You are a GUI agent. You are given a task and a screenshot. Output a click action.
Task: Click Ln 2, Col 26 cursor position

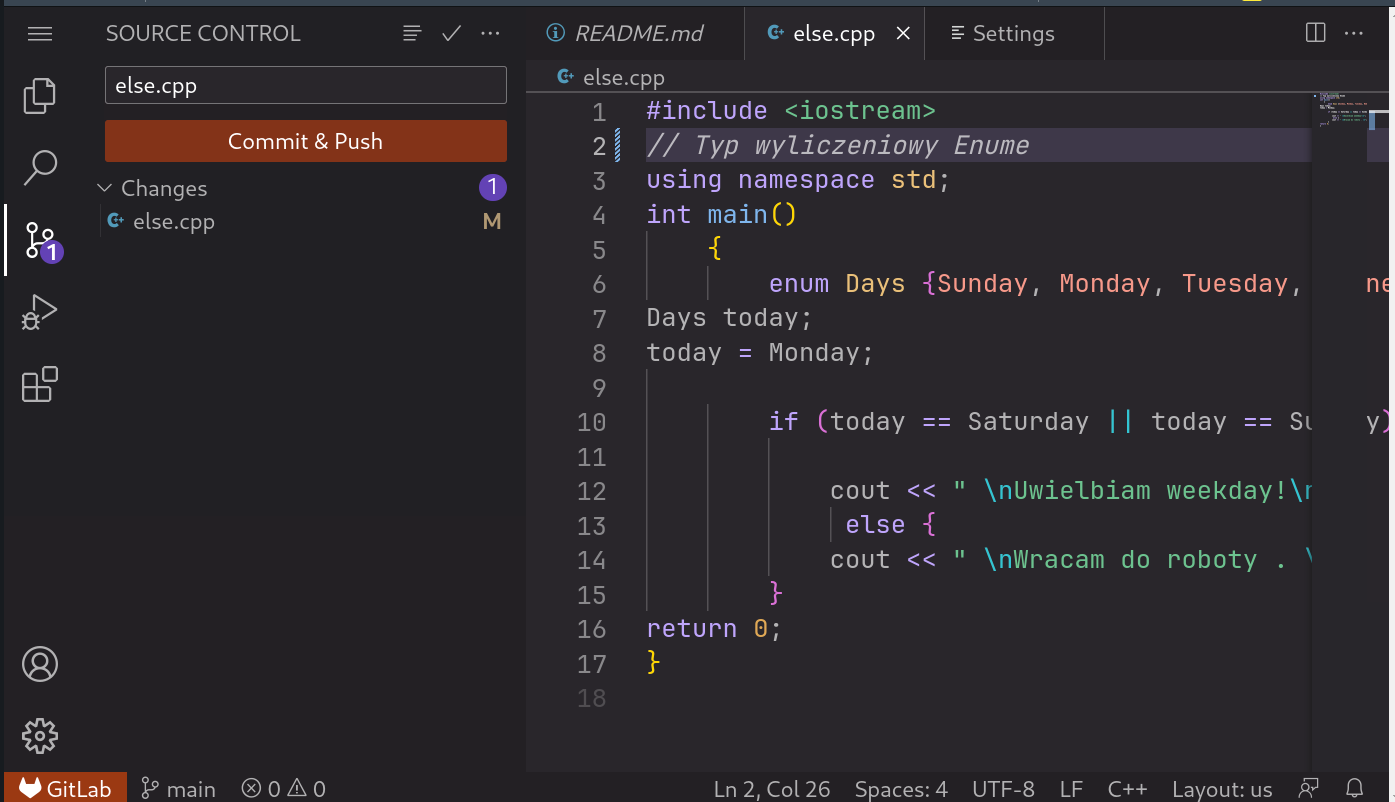772,789
